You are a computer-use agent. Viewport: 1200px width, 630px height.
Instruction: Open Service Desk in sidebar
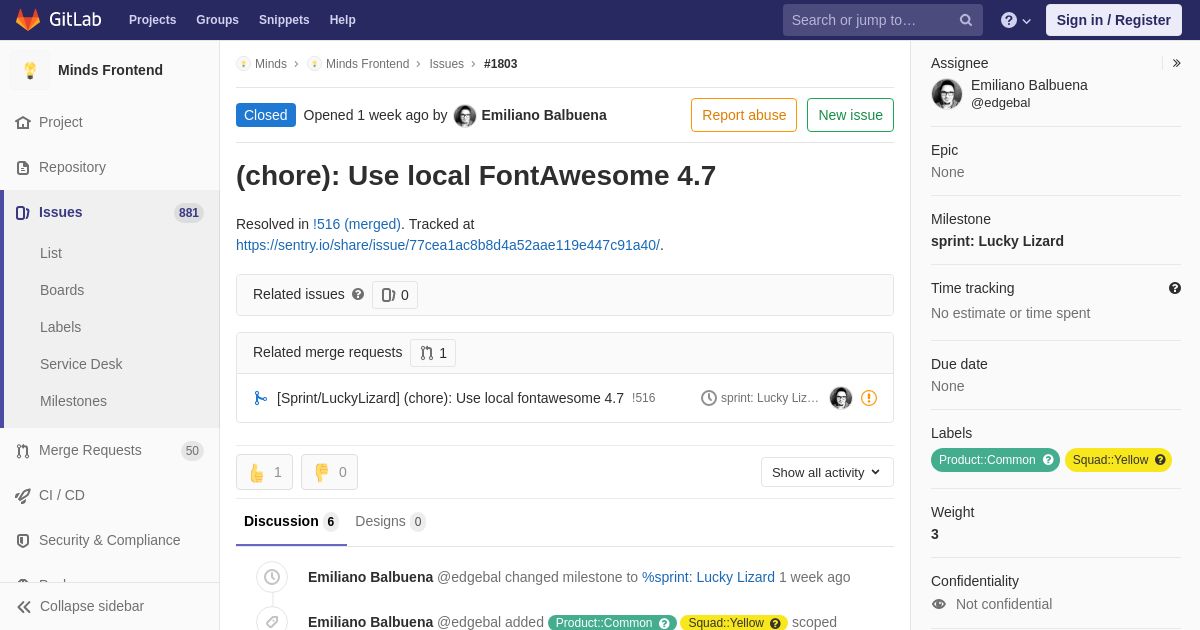(x=81, y=364)
